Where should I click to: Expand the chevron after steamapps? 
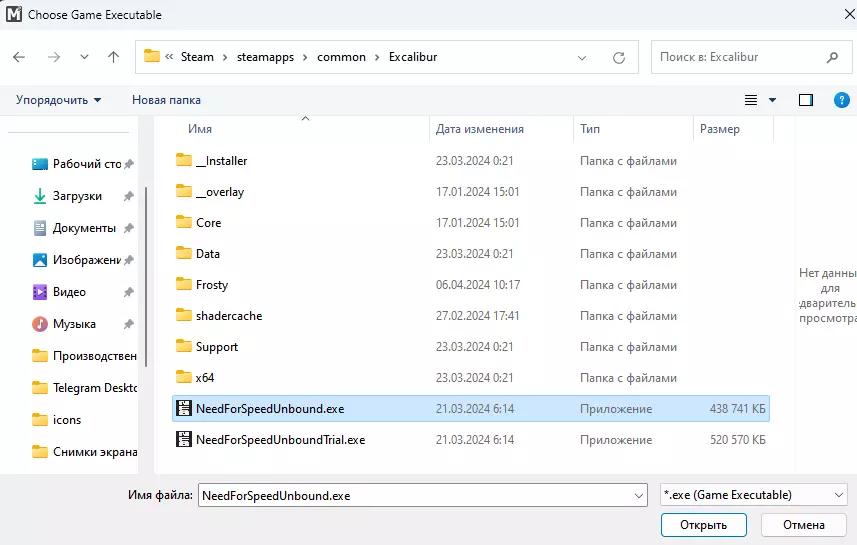305,57
